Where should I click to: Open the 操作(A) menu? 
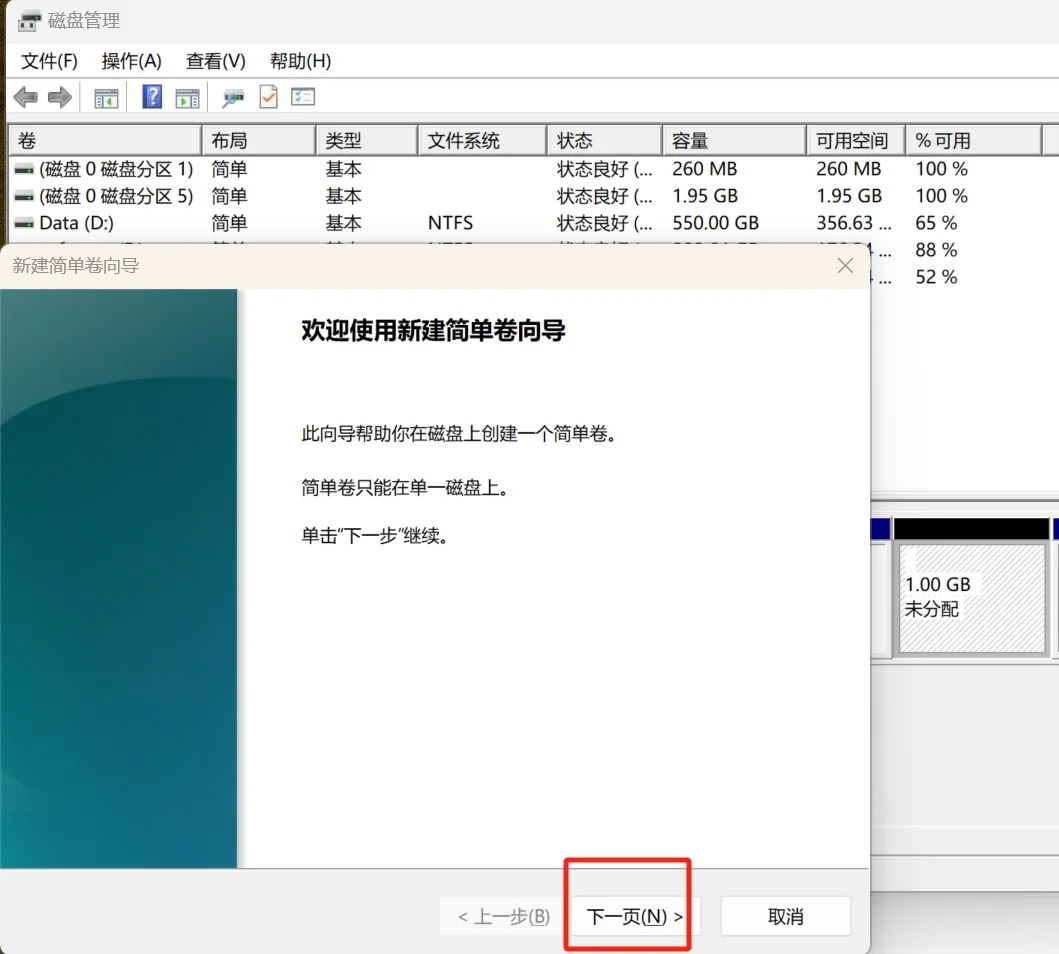[132, 61]
